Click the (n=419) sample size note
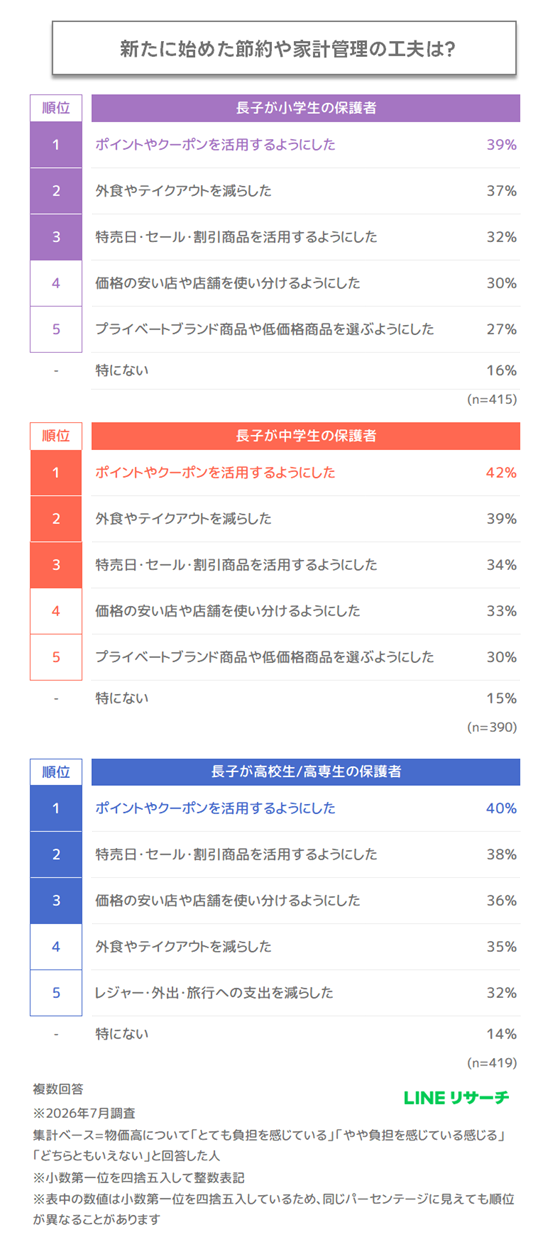The height and width of the screenshot is (1237, 560). pos(492,1063)
